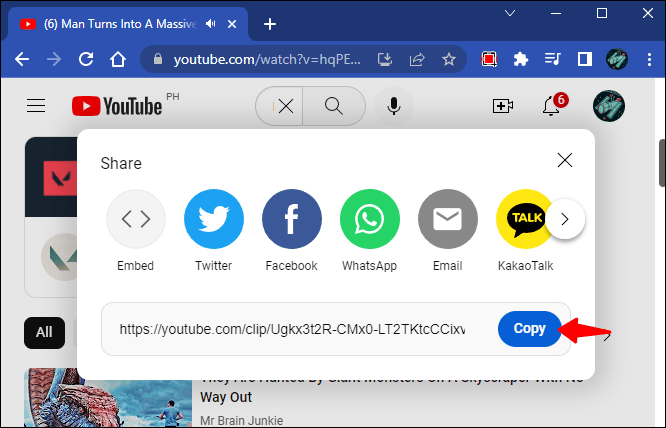Share via KakaoTalk icon
666x428 pixels.
tap(525, 219)
